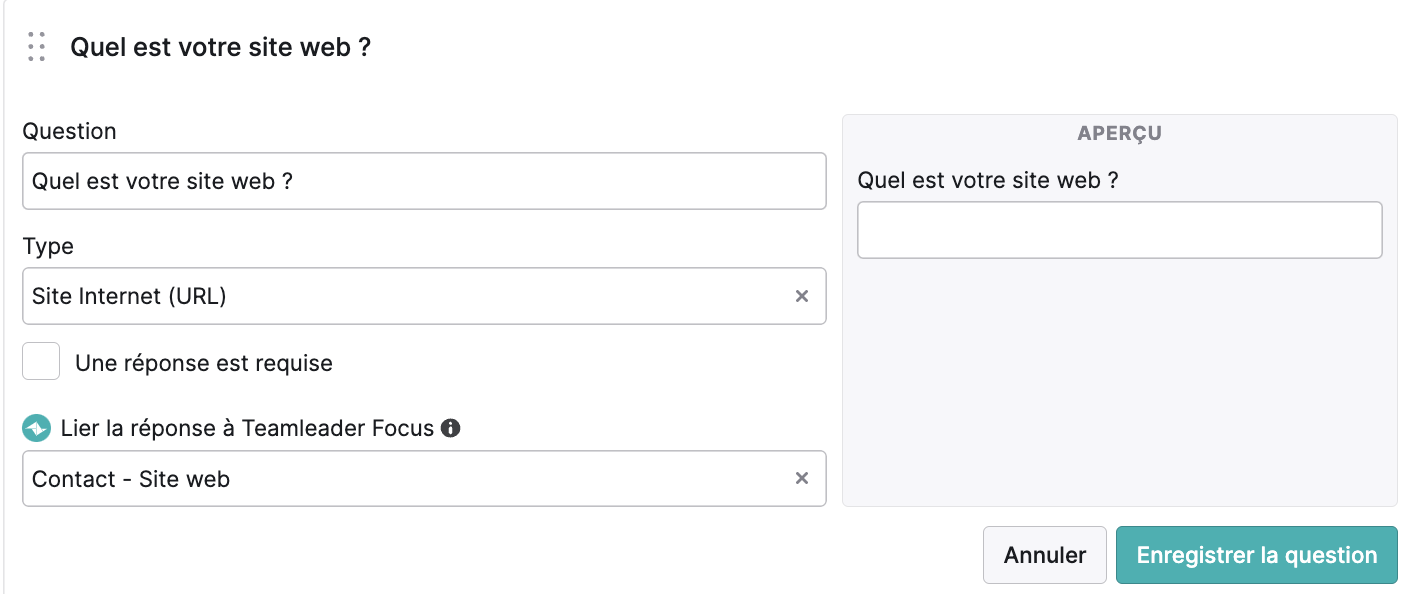Click the 'Une réponse est requise' label
1412x594 pixels.
[x=204, y=363]
